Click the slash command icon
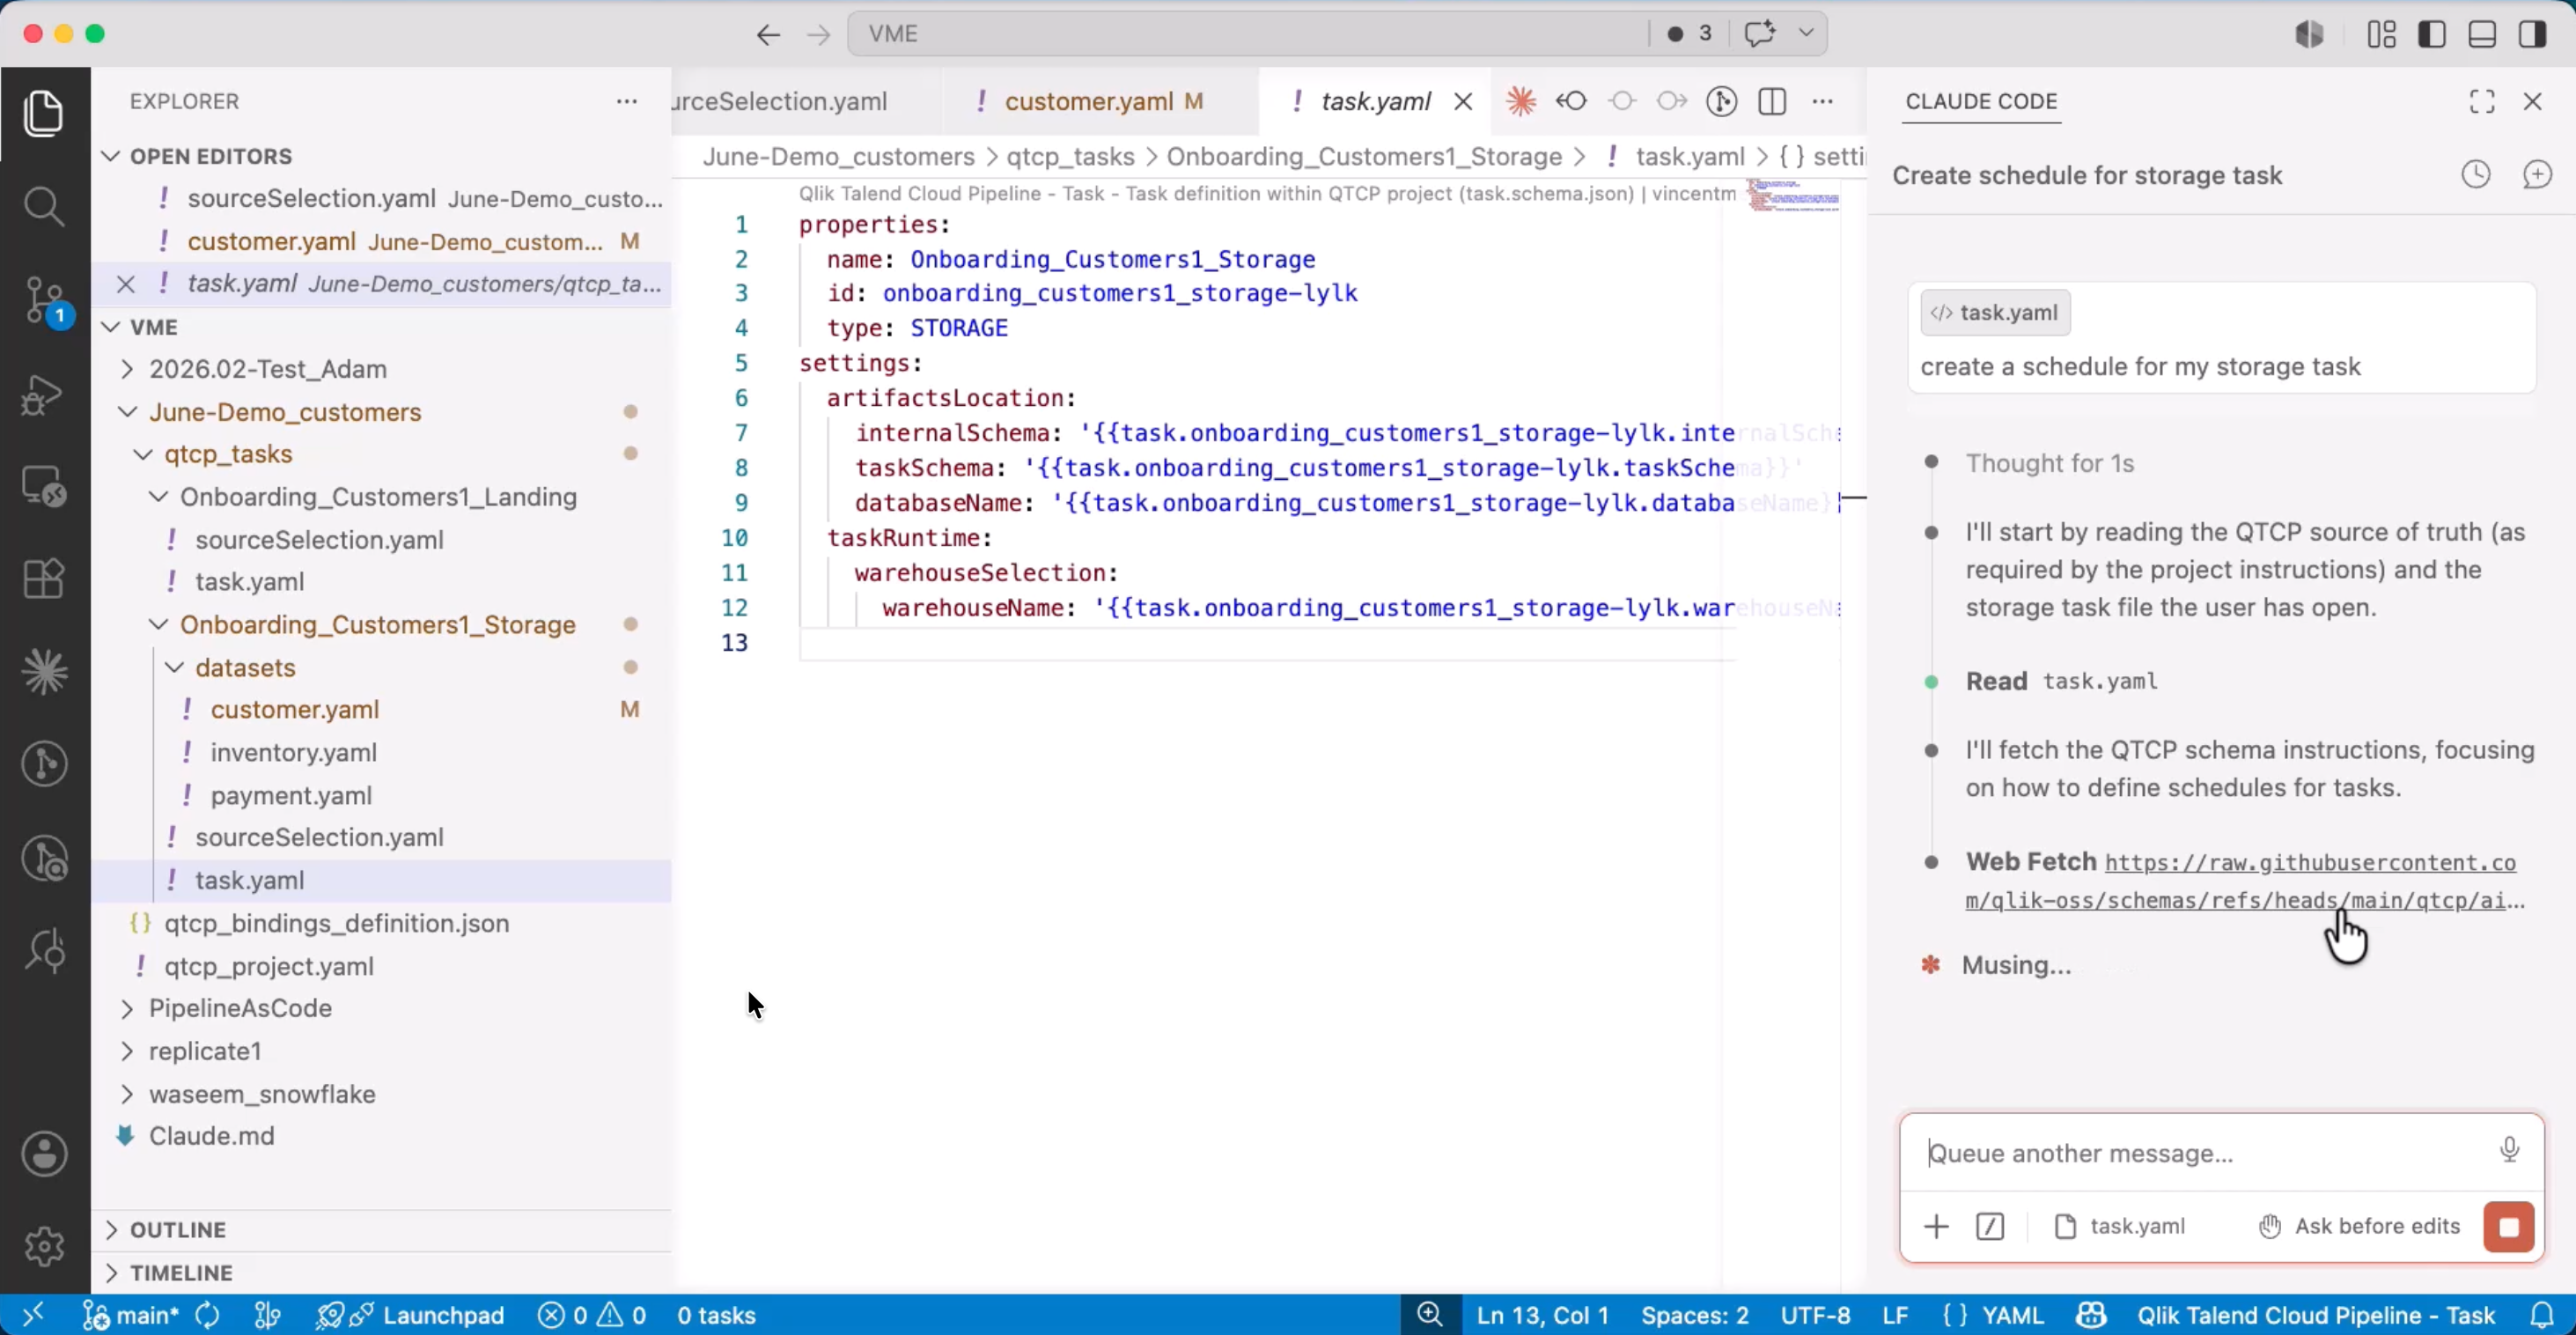This screenshot has width=2576, height=1335. click(x=1990, y=1226)
